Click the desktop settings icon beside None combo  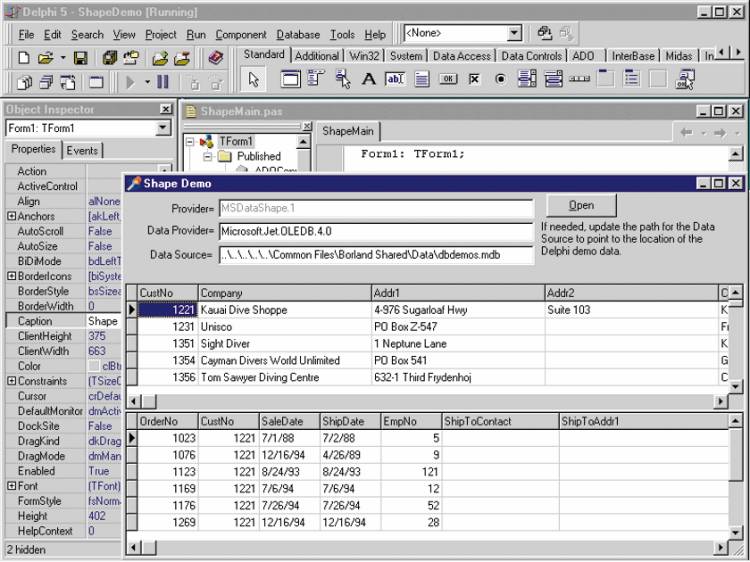pos(544,33)
